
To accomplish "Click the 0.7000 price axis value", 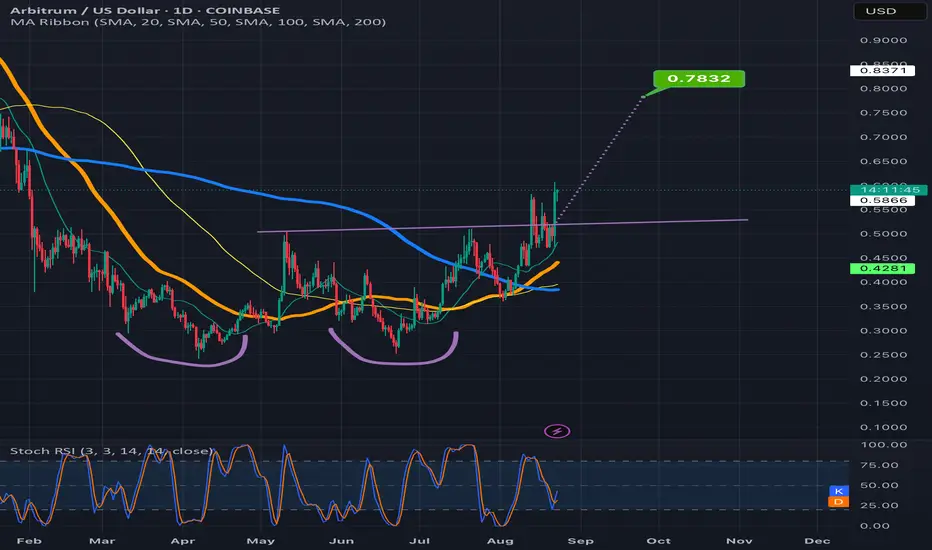I will [883, 137].
